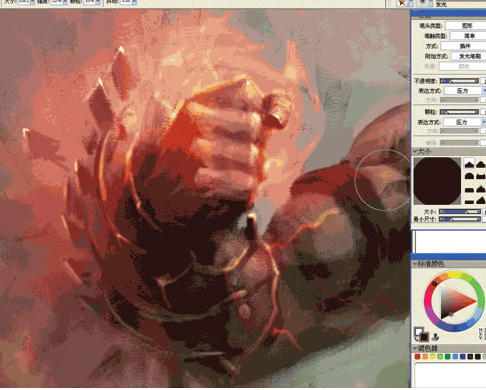Adjust the 大小 brush size slider
Screen dimensions: 486x390
[x=460, y=212]
